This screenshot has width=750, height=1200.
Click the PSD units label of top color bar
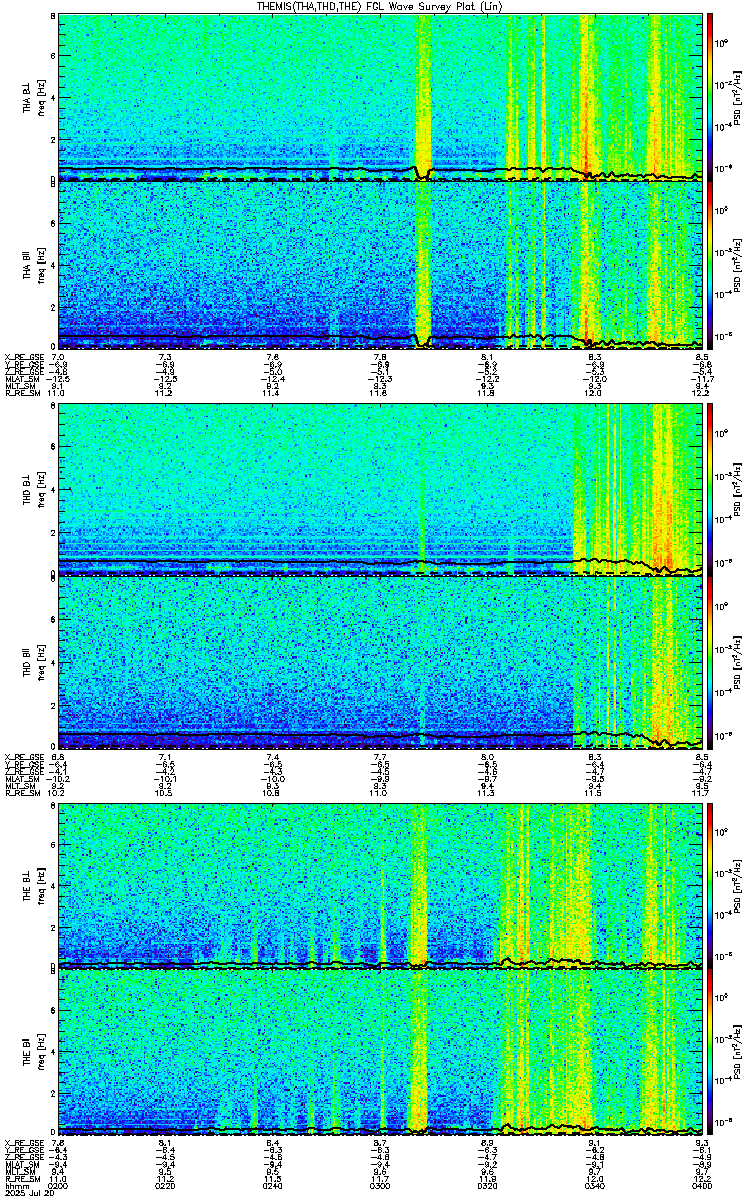pyautogui.click(x=739, y=96)
